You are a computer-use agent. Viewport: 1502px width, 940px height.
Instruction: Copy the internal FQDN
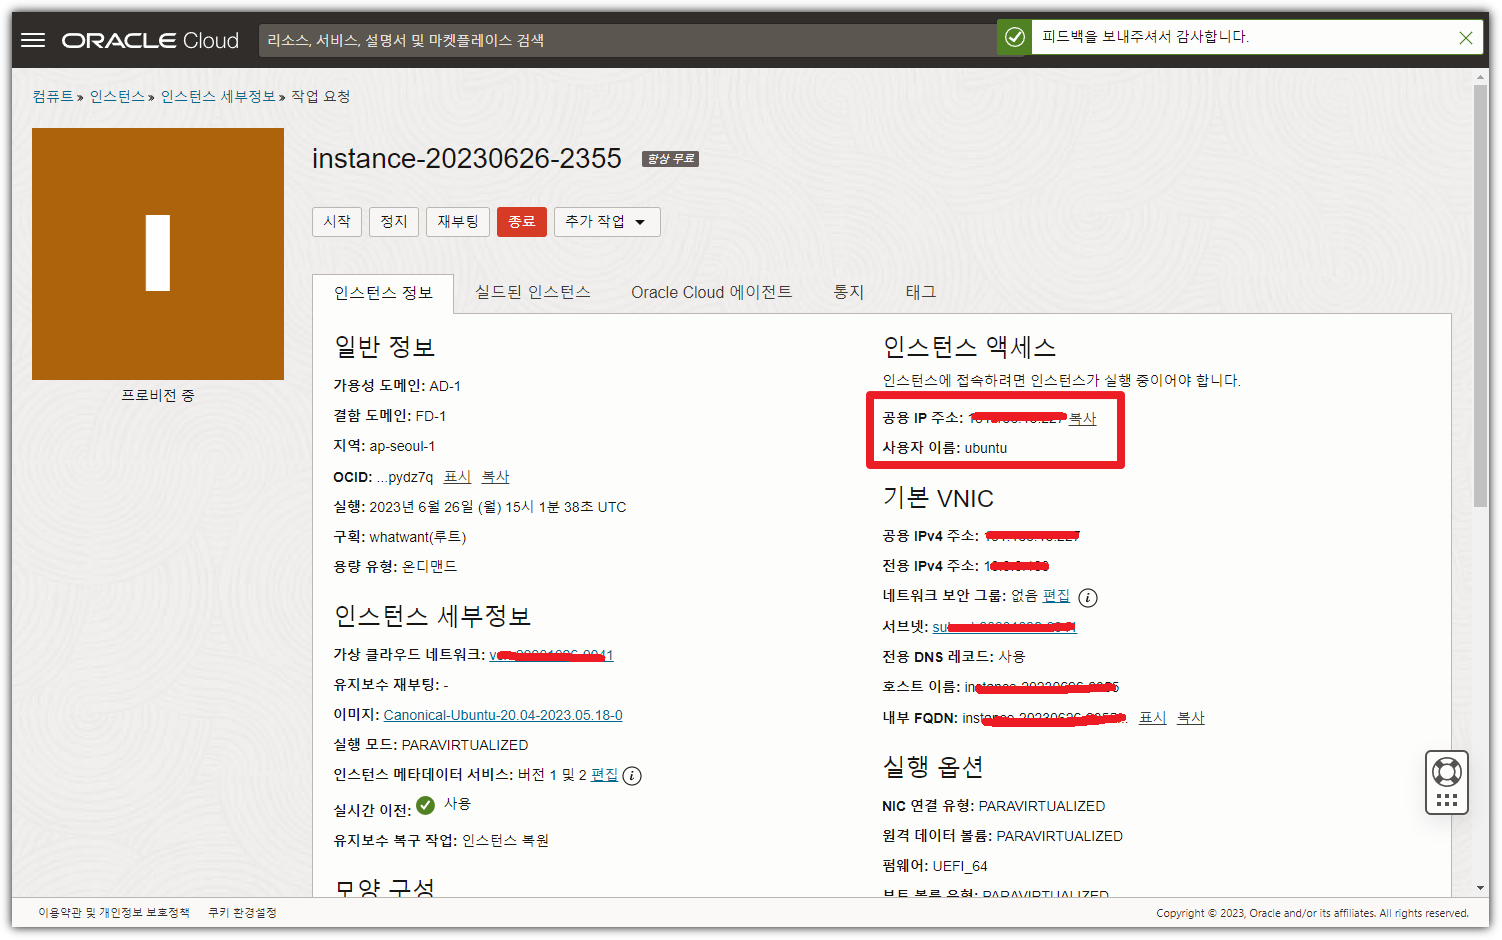click(1190, 718)
